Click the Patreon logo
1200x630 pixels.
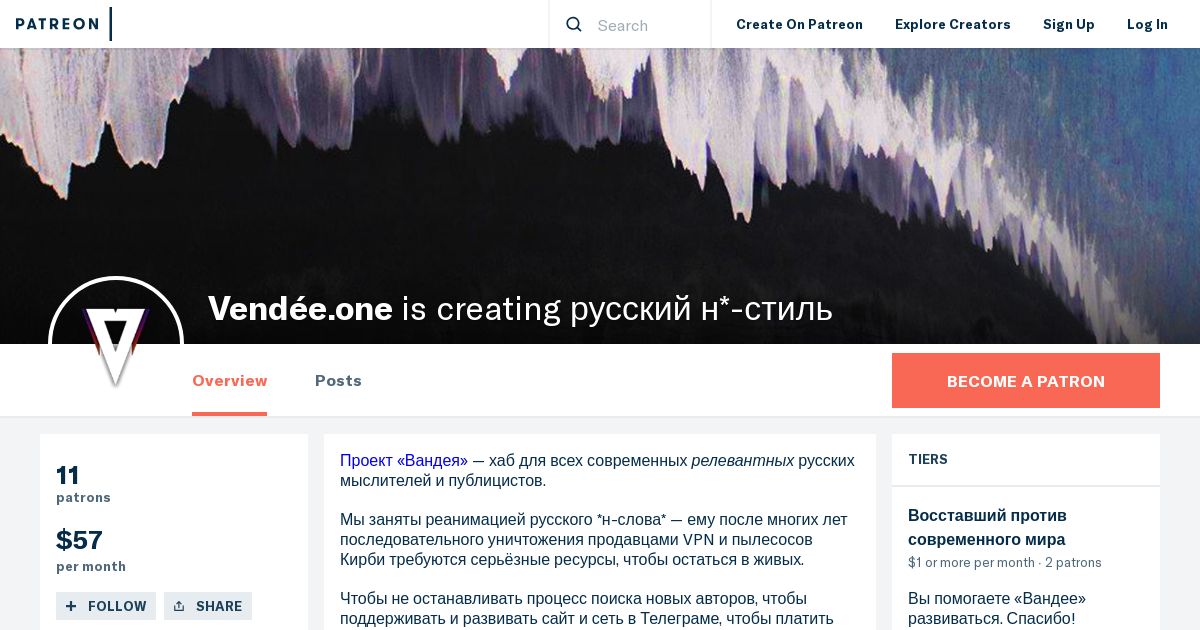tap(58, 24)
